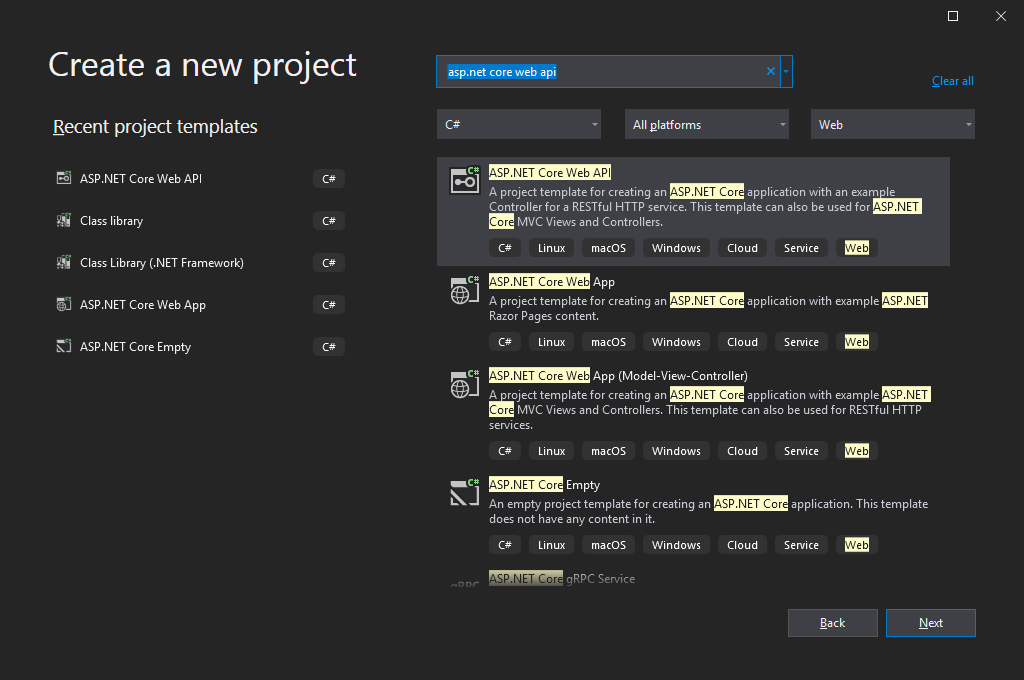Maximize the Create a new project window

(953, 16)
